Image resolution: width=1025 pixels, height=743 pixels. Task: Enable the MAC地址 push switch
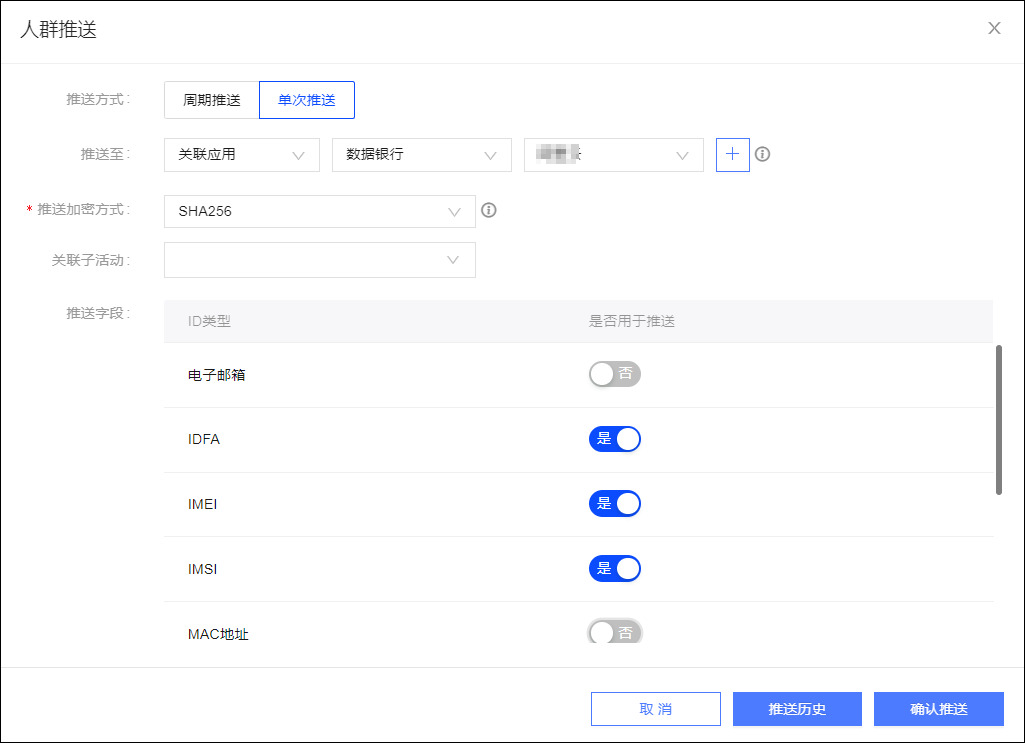[614, 632]
